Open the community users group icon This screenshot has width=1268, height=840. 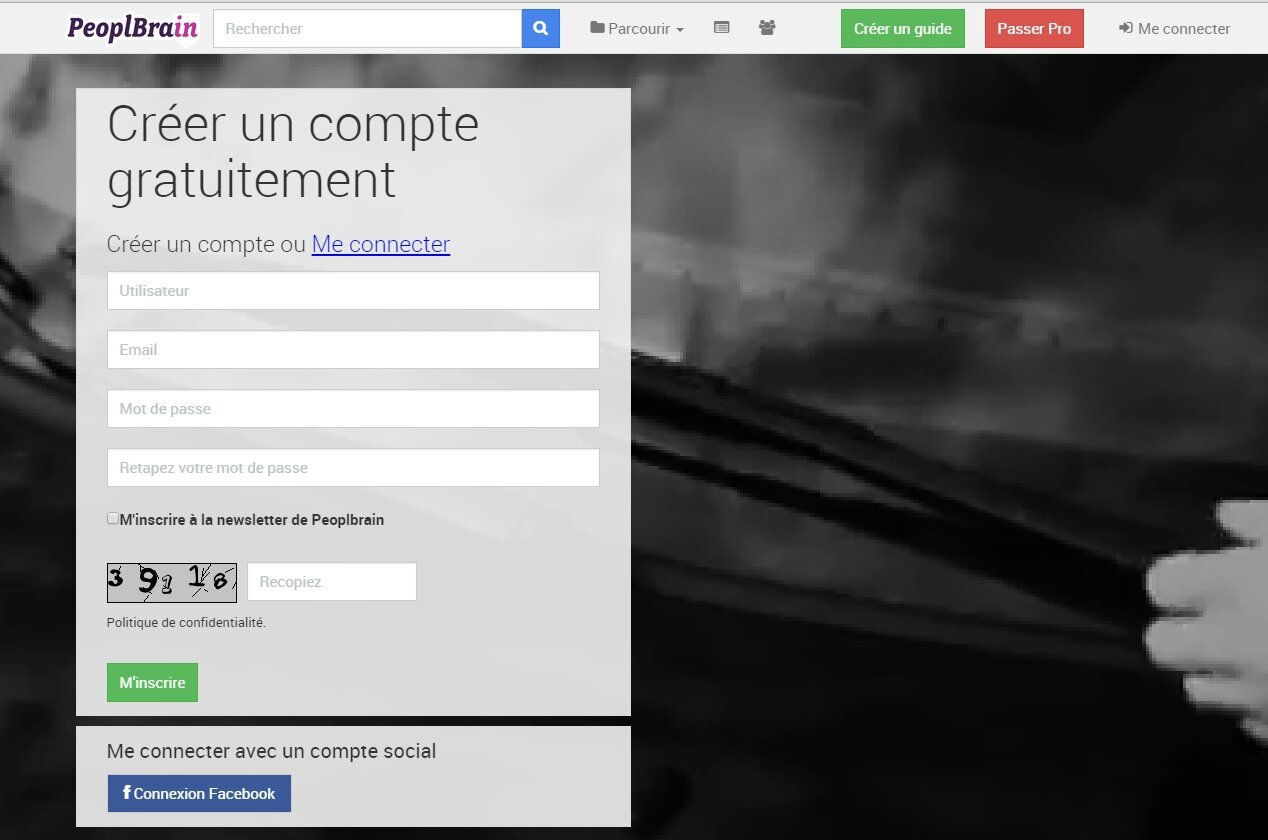tap(767, 28)
